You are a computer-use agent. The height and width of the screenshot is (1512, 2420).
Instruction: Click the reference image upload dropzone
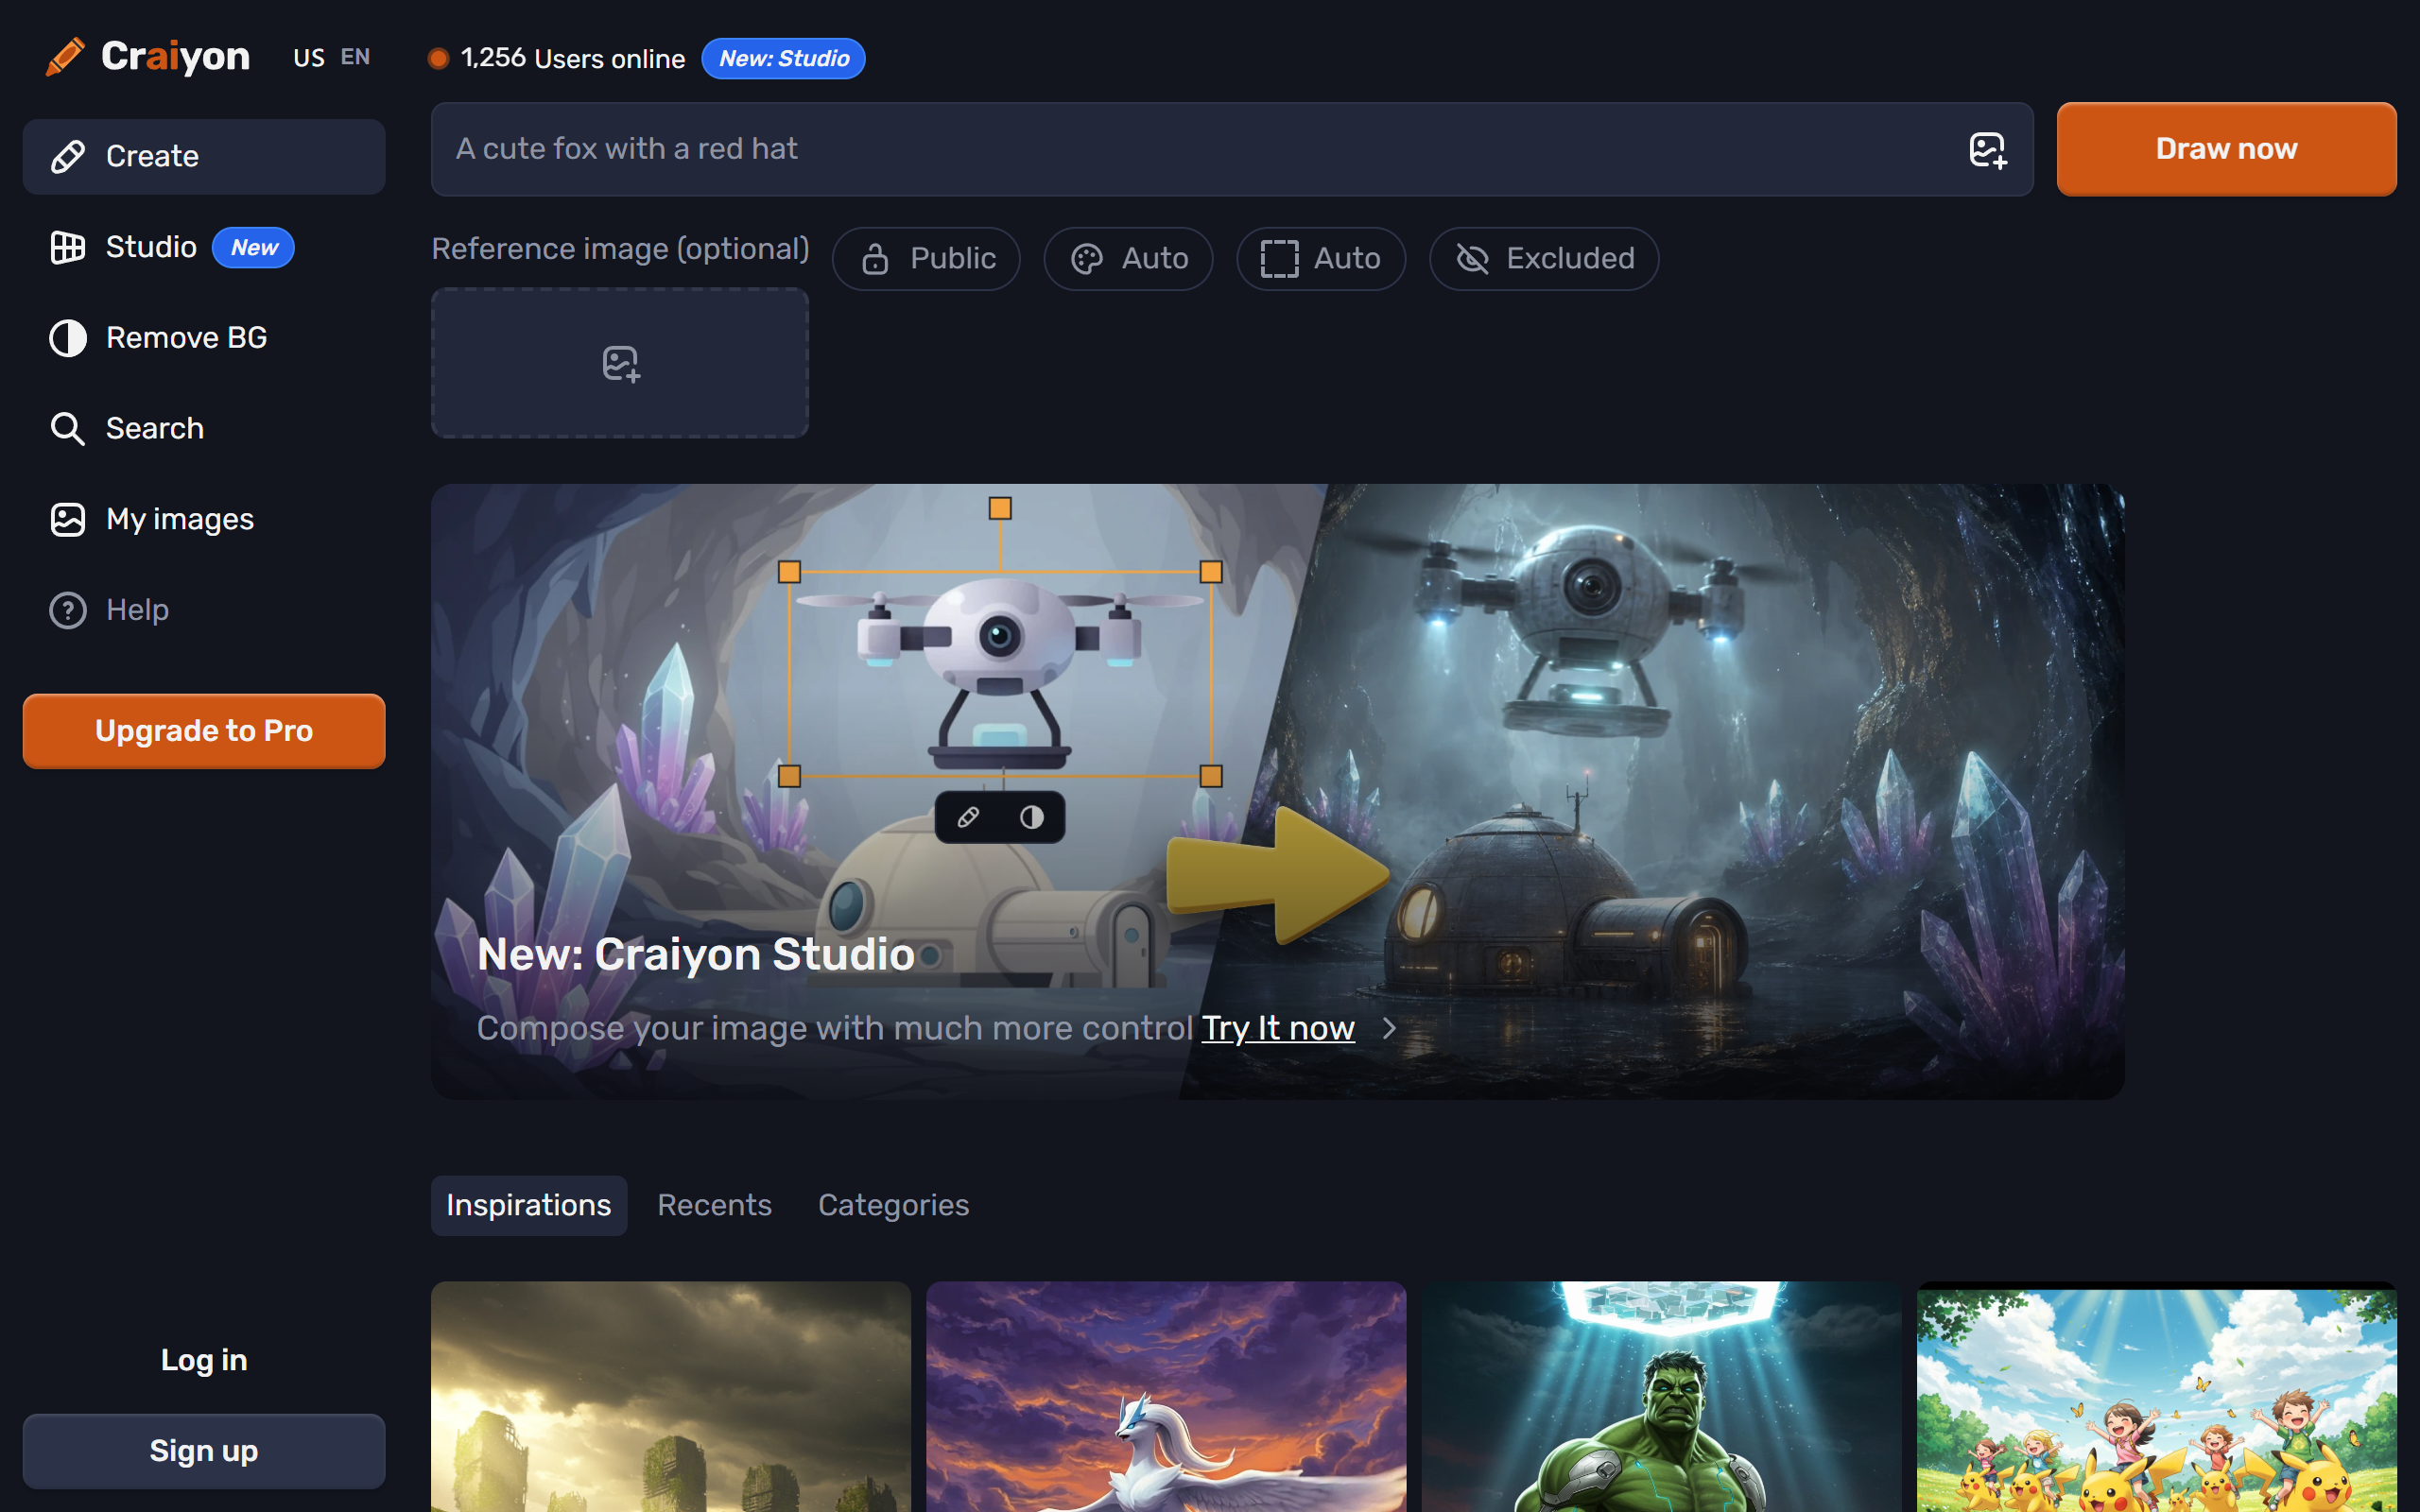(620, 363)
